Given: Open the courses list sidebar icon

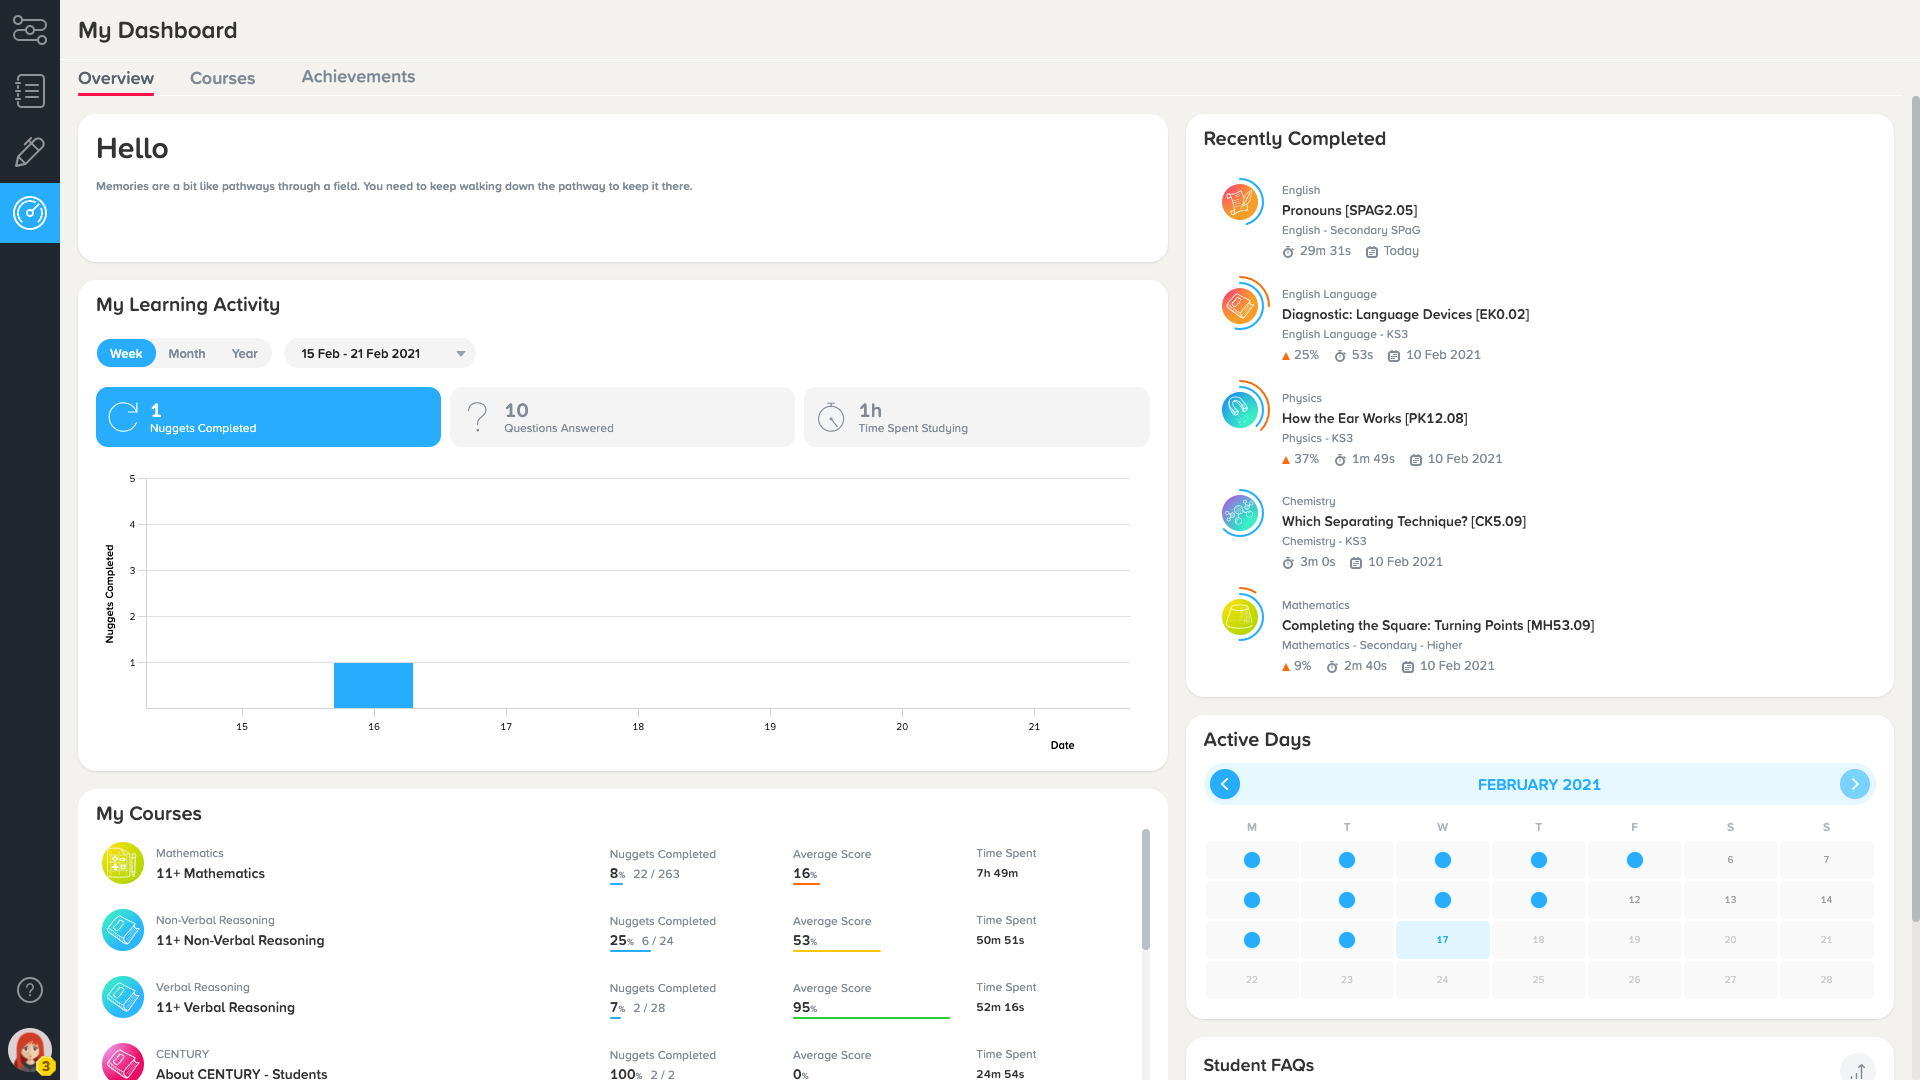Looking at the screenshot, I should point(30,91).
